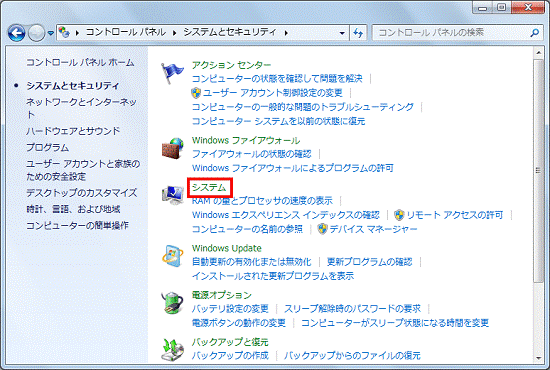Open 電源オプション heading
Viewport: 550px width, 370px height.
(222, 295)
